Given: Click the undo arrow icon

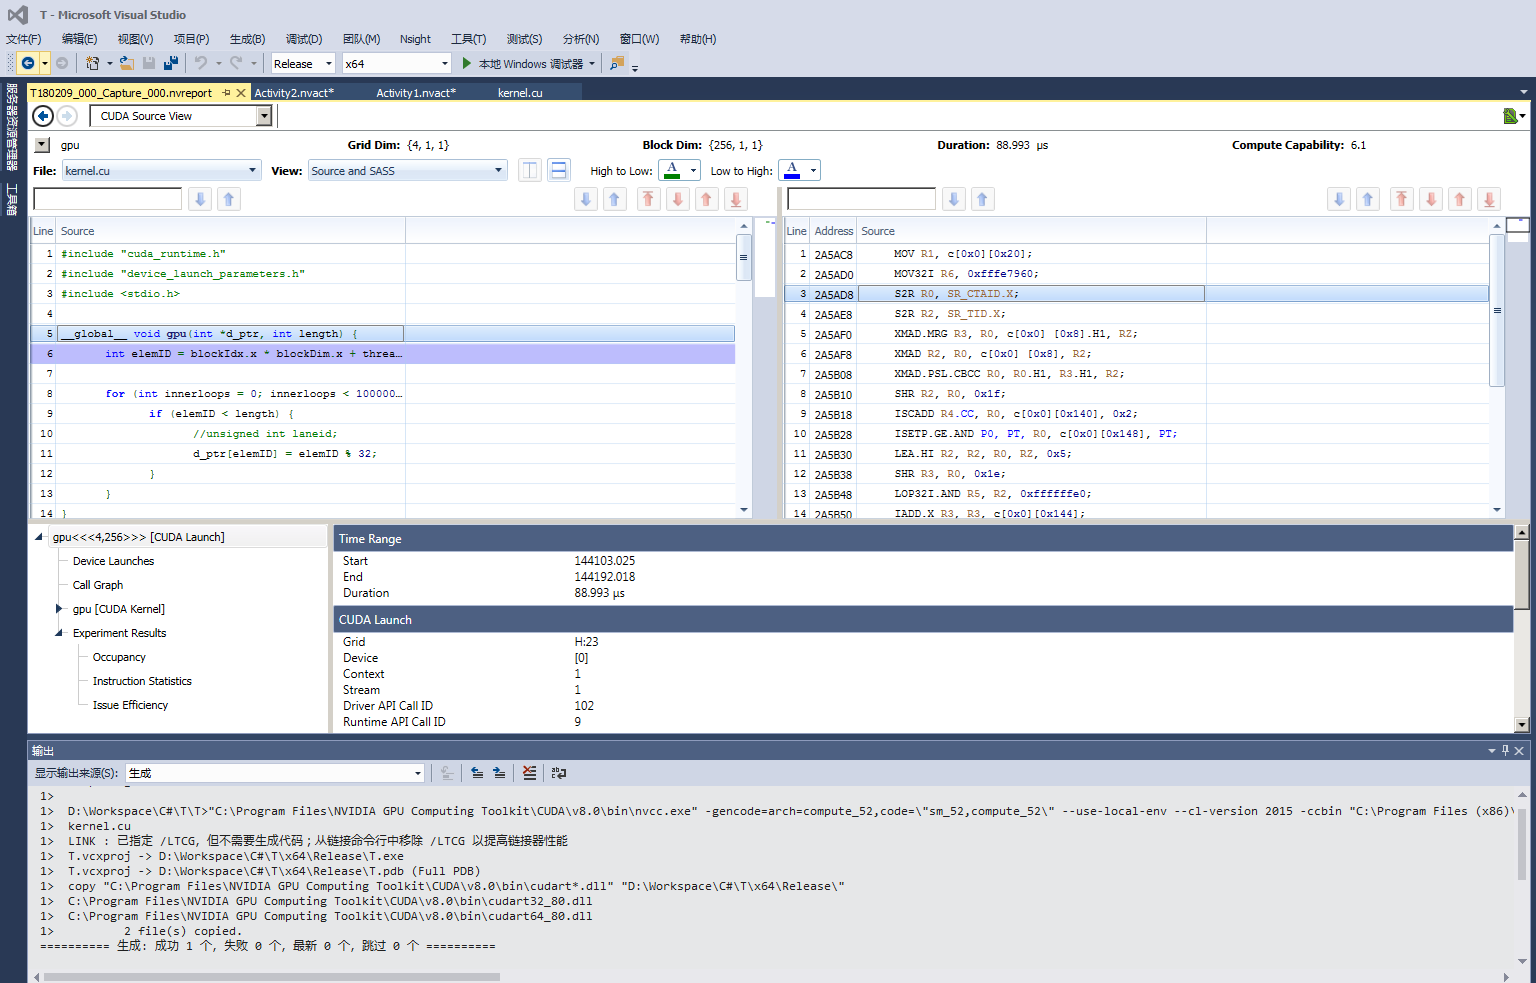Looking at the screenshot, I should point(201,63).
